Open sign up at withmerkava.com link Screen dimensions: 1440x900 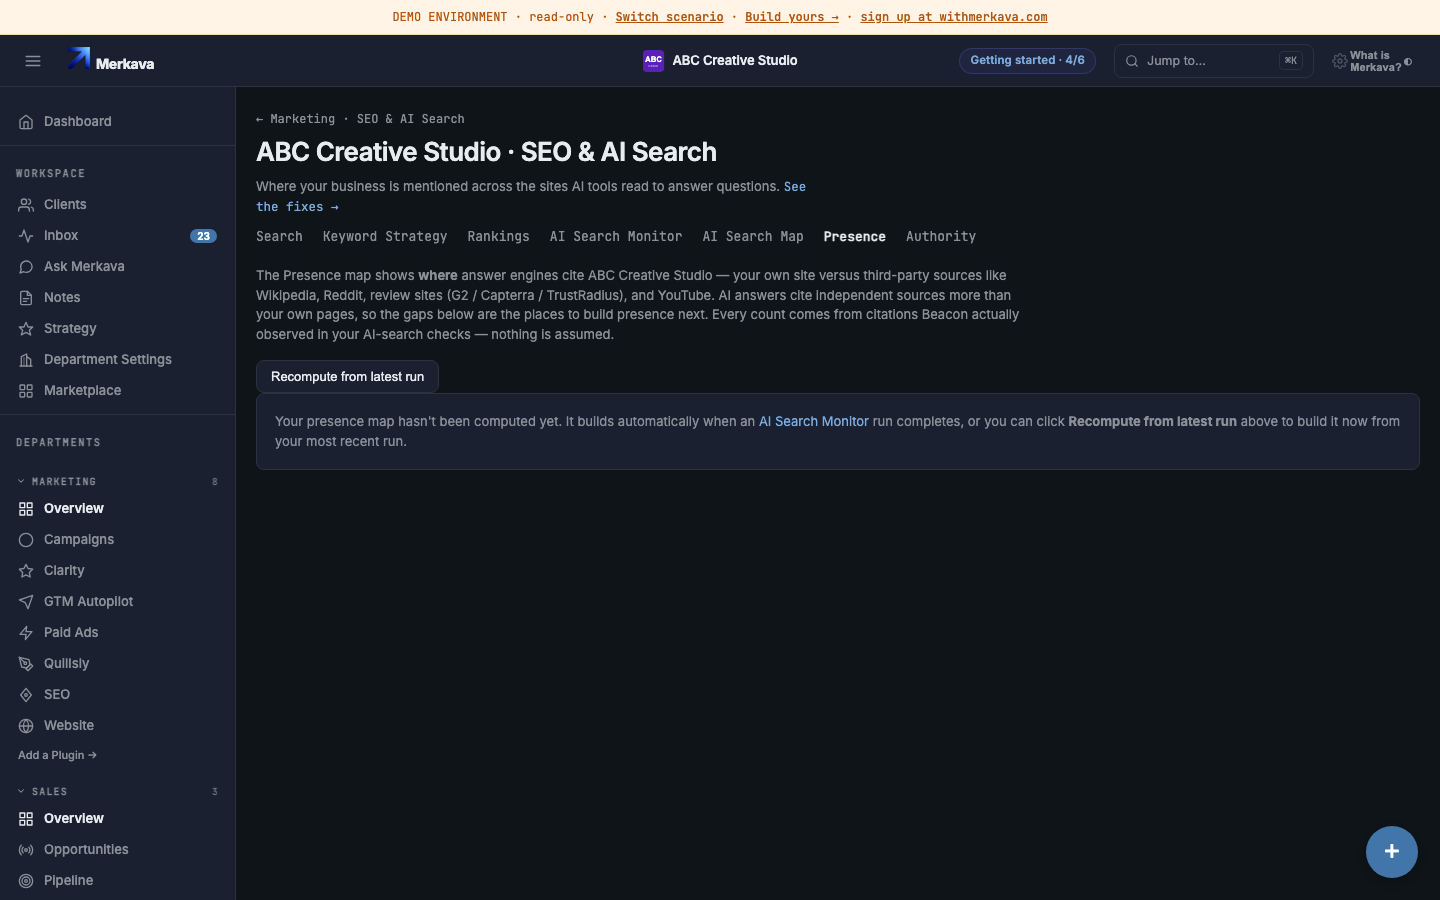coord(954,17)
